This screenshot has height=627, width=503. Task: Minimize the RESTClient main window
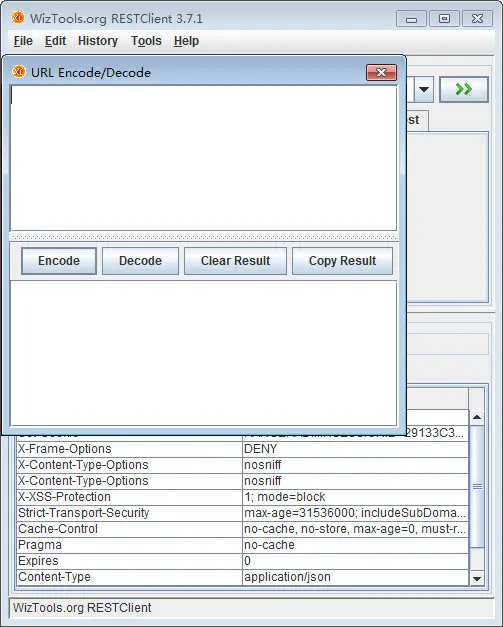click(411, 19)
